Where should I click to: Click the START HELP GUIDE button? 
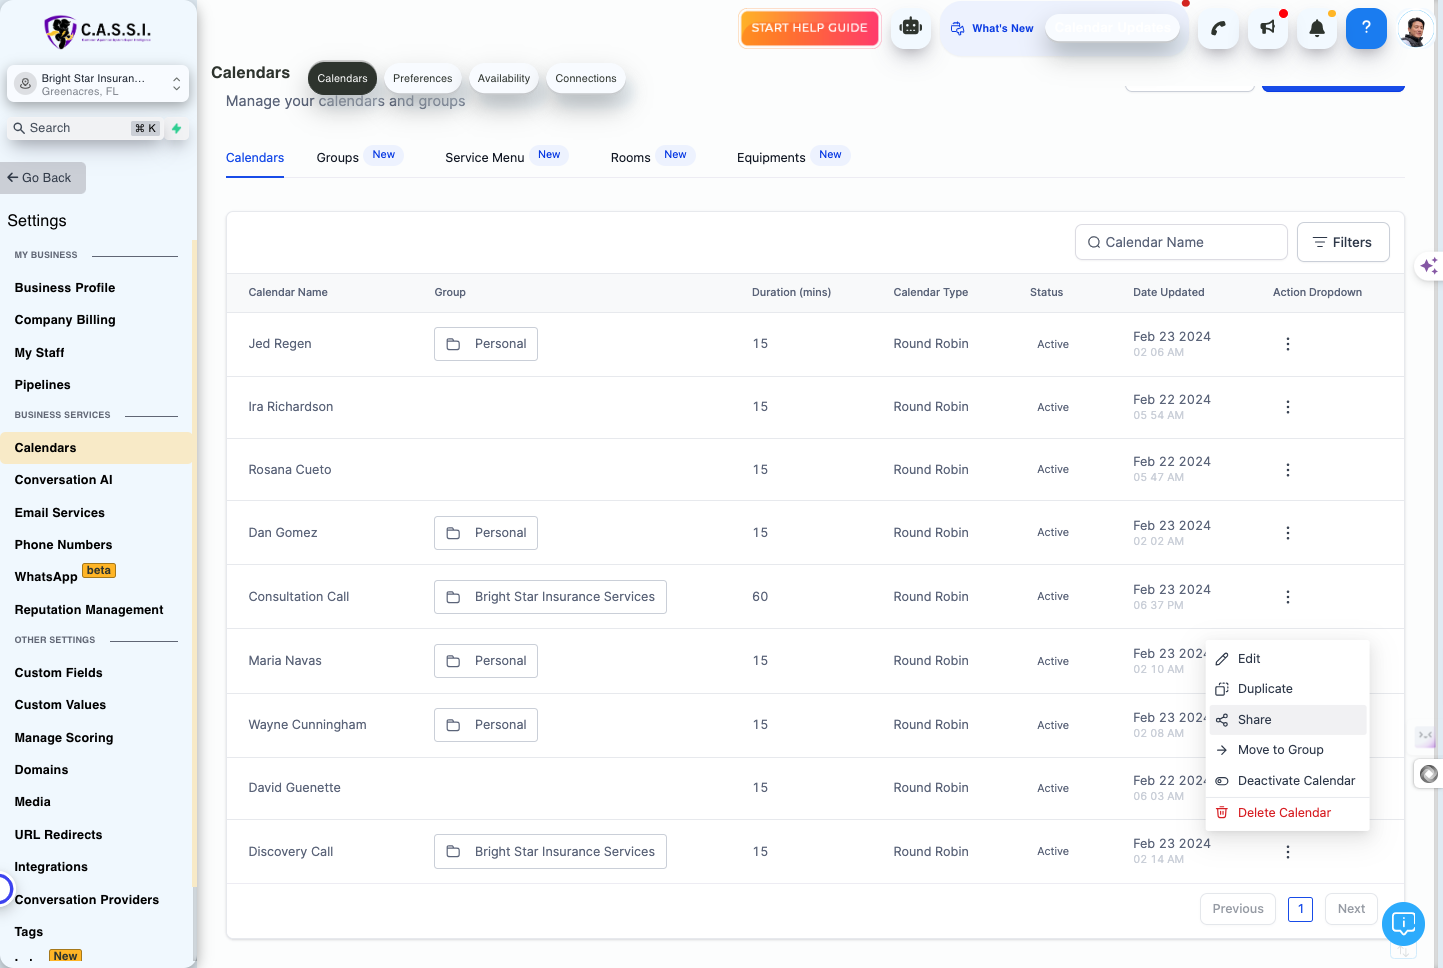coord(809,28)
